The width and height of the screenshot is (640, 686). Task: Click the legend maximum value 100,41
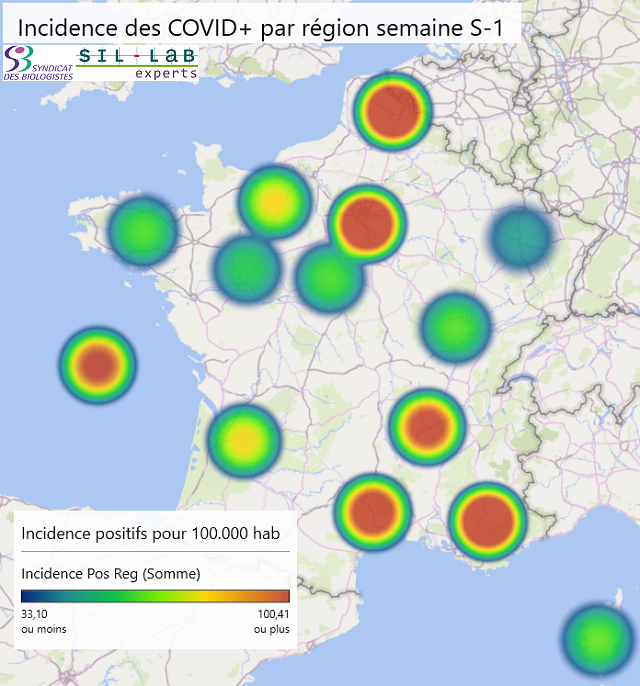273,614
